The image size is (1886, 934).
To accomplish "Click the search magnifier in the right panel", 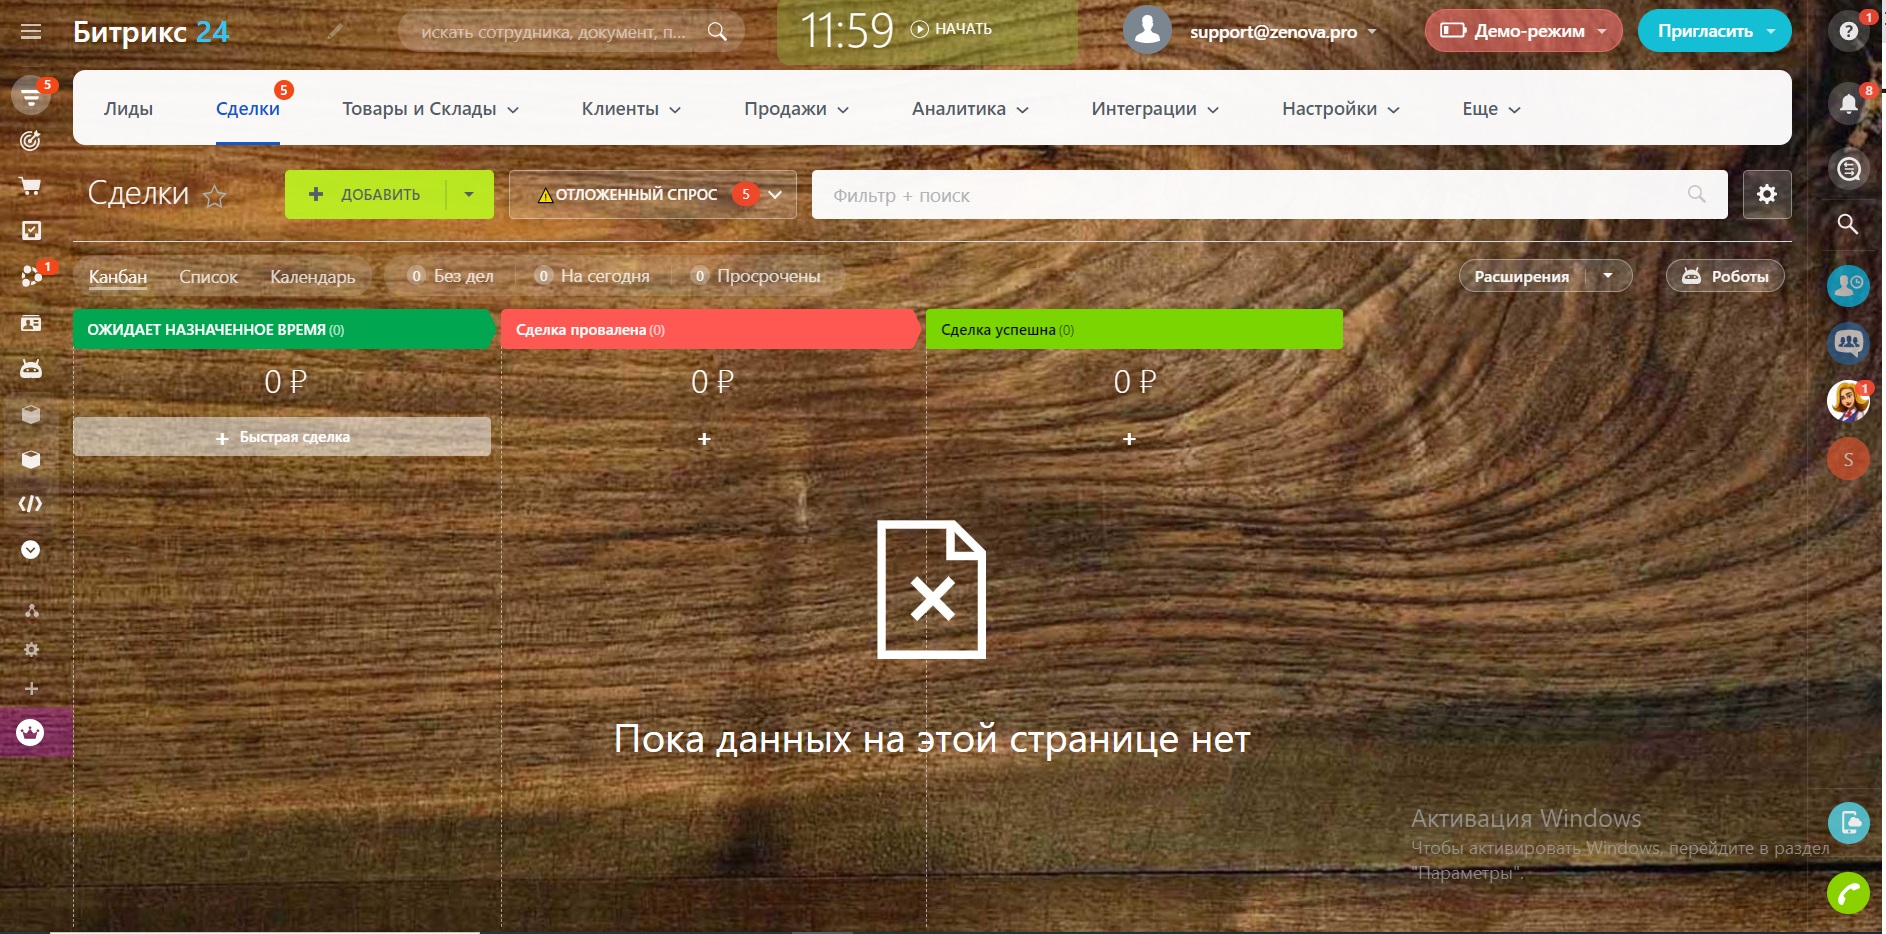I will point(1848,224).
